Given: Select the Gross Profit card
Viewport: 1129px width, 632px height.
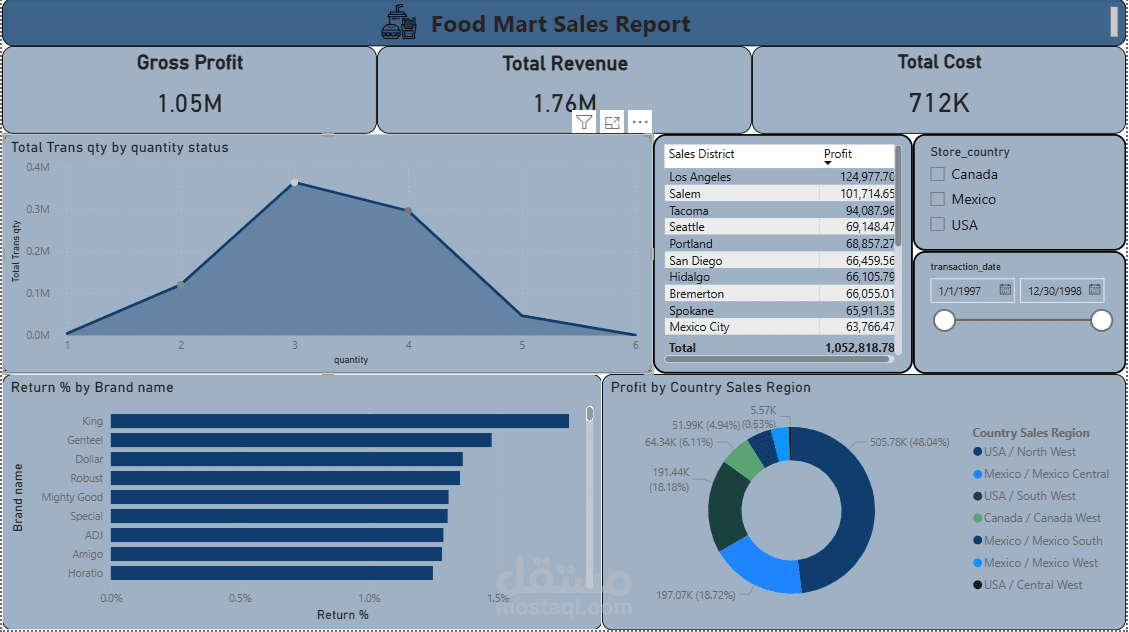Looking at the screenshot, I should tap(189, 90).
